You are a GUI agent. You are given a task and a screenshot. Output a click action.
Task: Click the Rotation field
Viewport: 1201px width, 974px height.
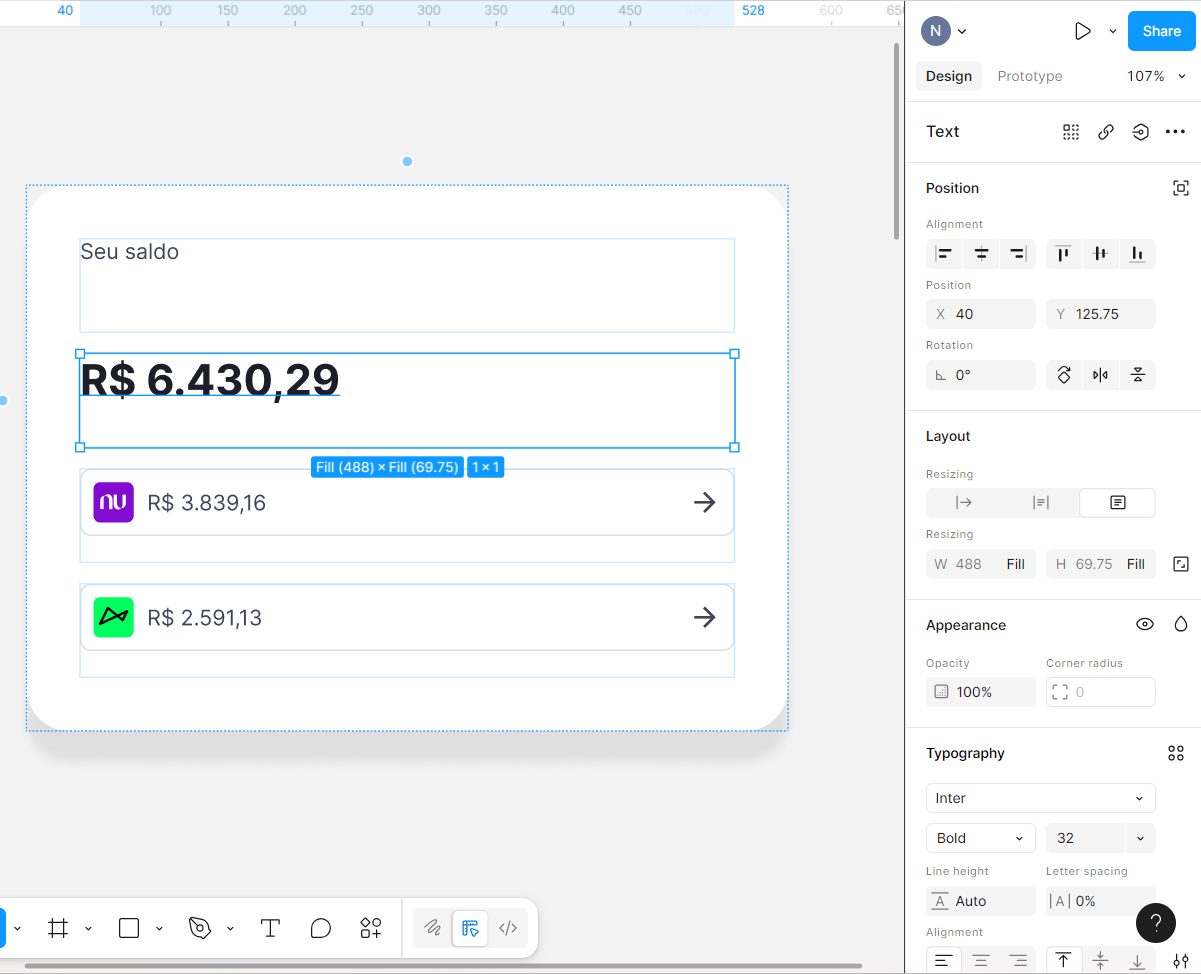(981, 375)
